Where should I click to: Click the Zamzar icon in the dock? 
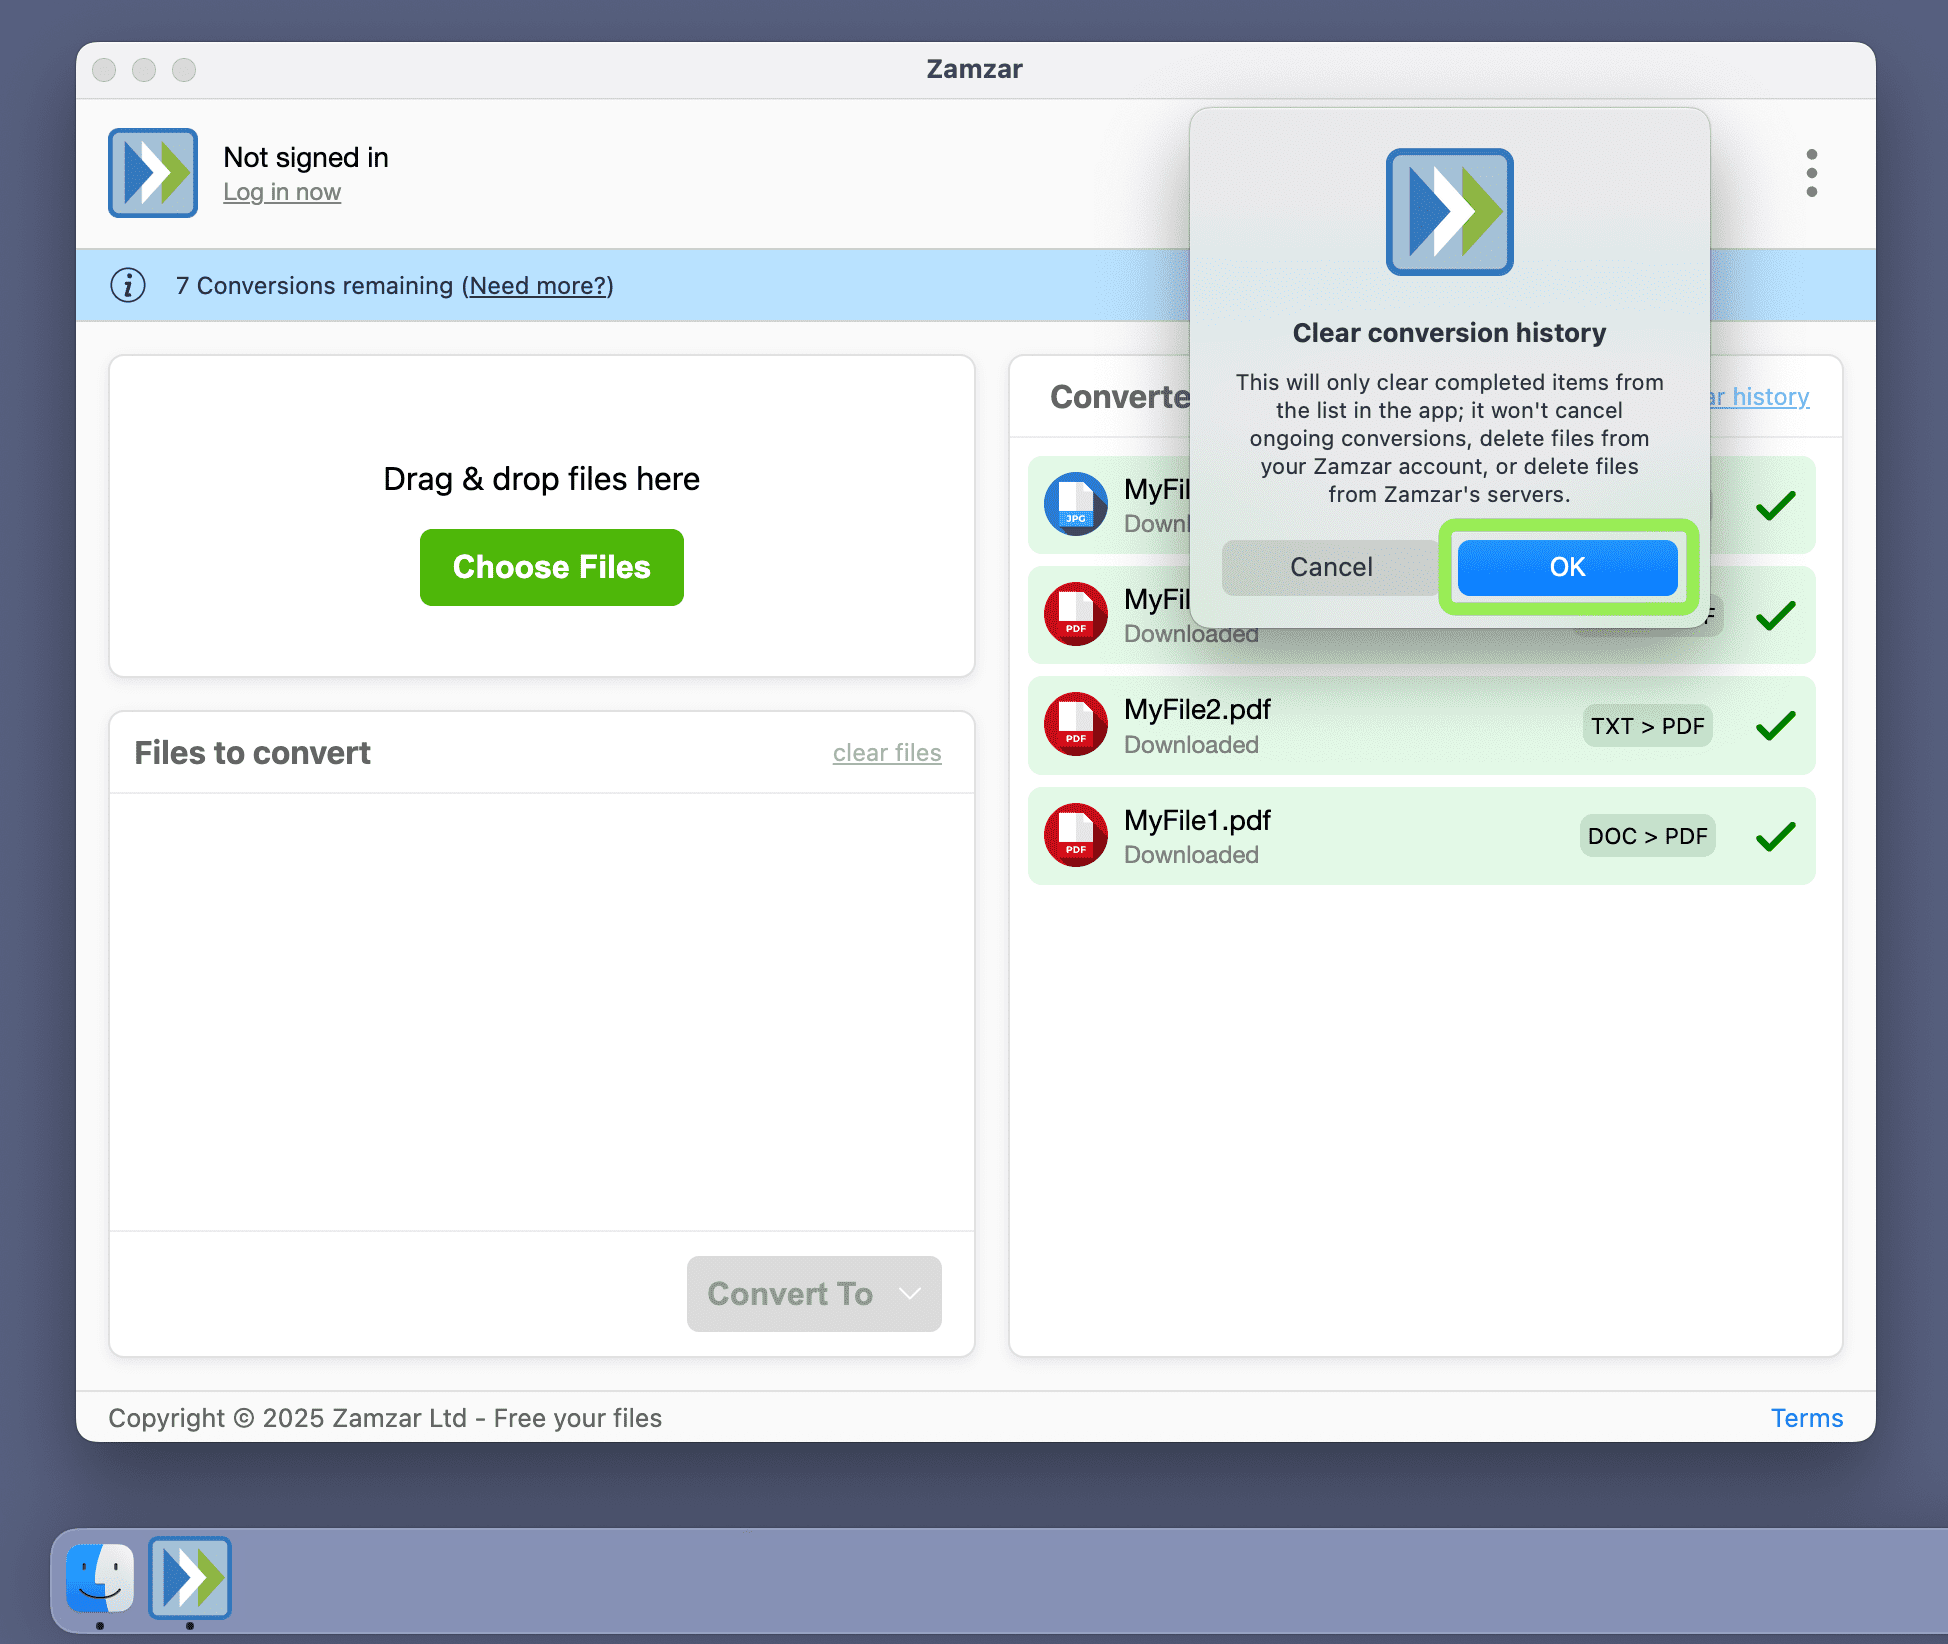click(x=190, y=1578)
